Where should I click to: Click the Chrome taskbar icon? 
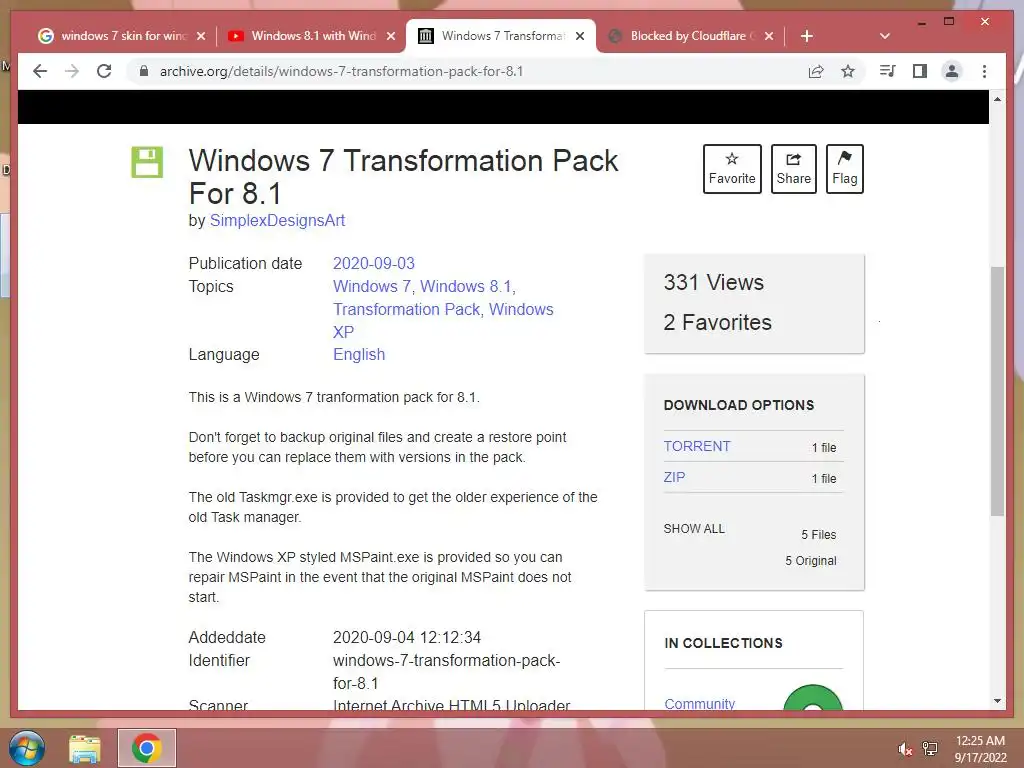point(147,748)
